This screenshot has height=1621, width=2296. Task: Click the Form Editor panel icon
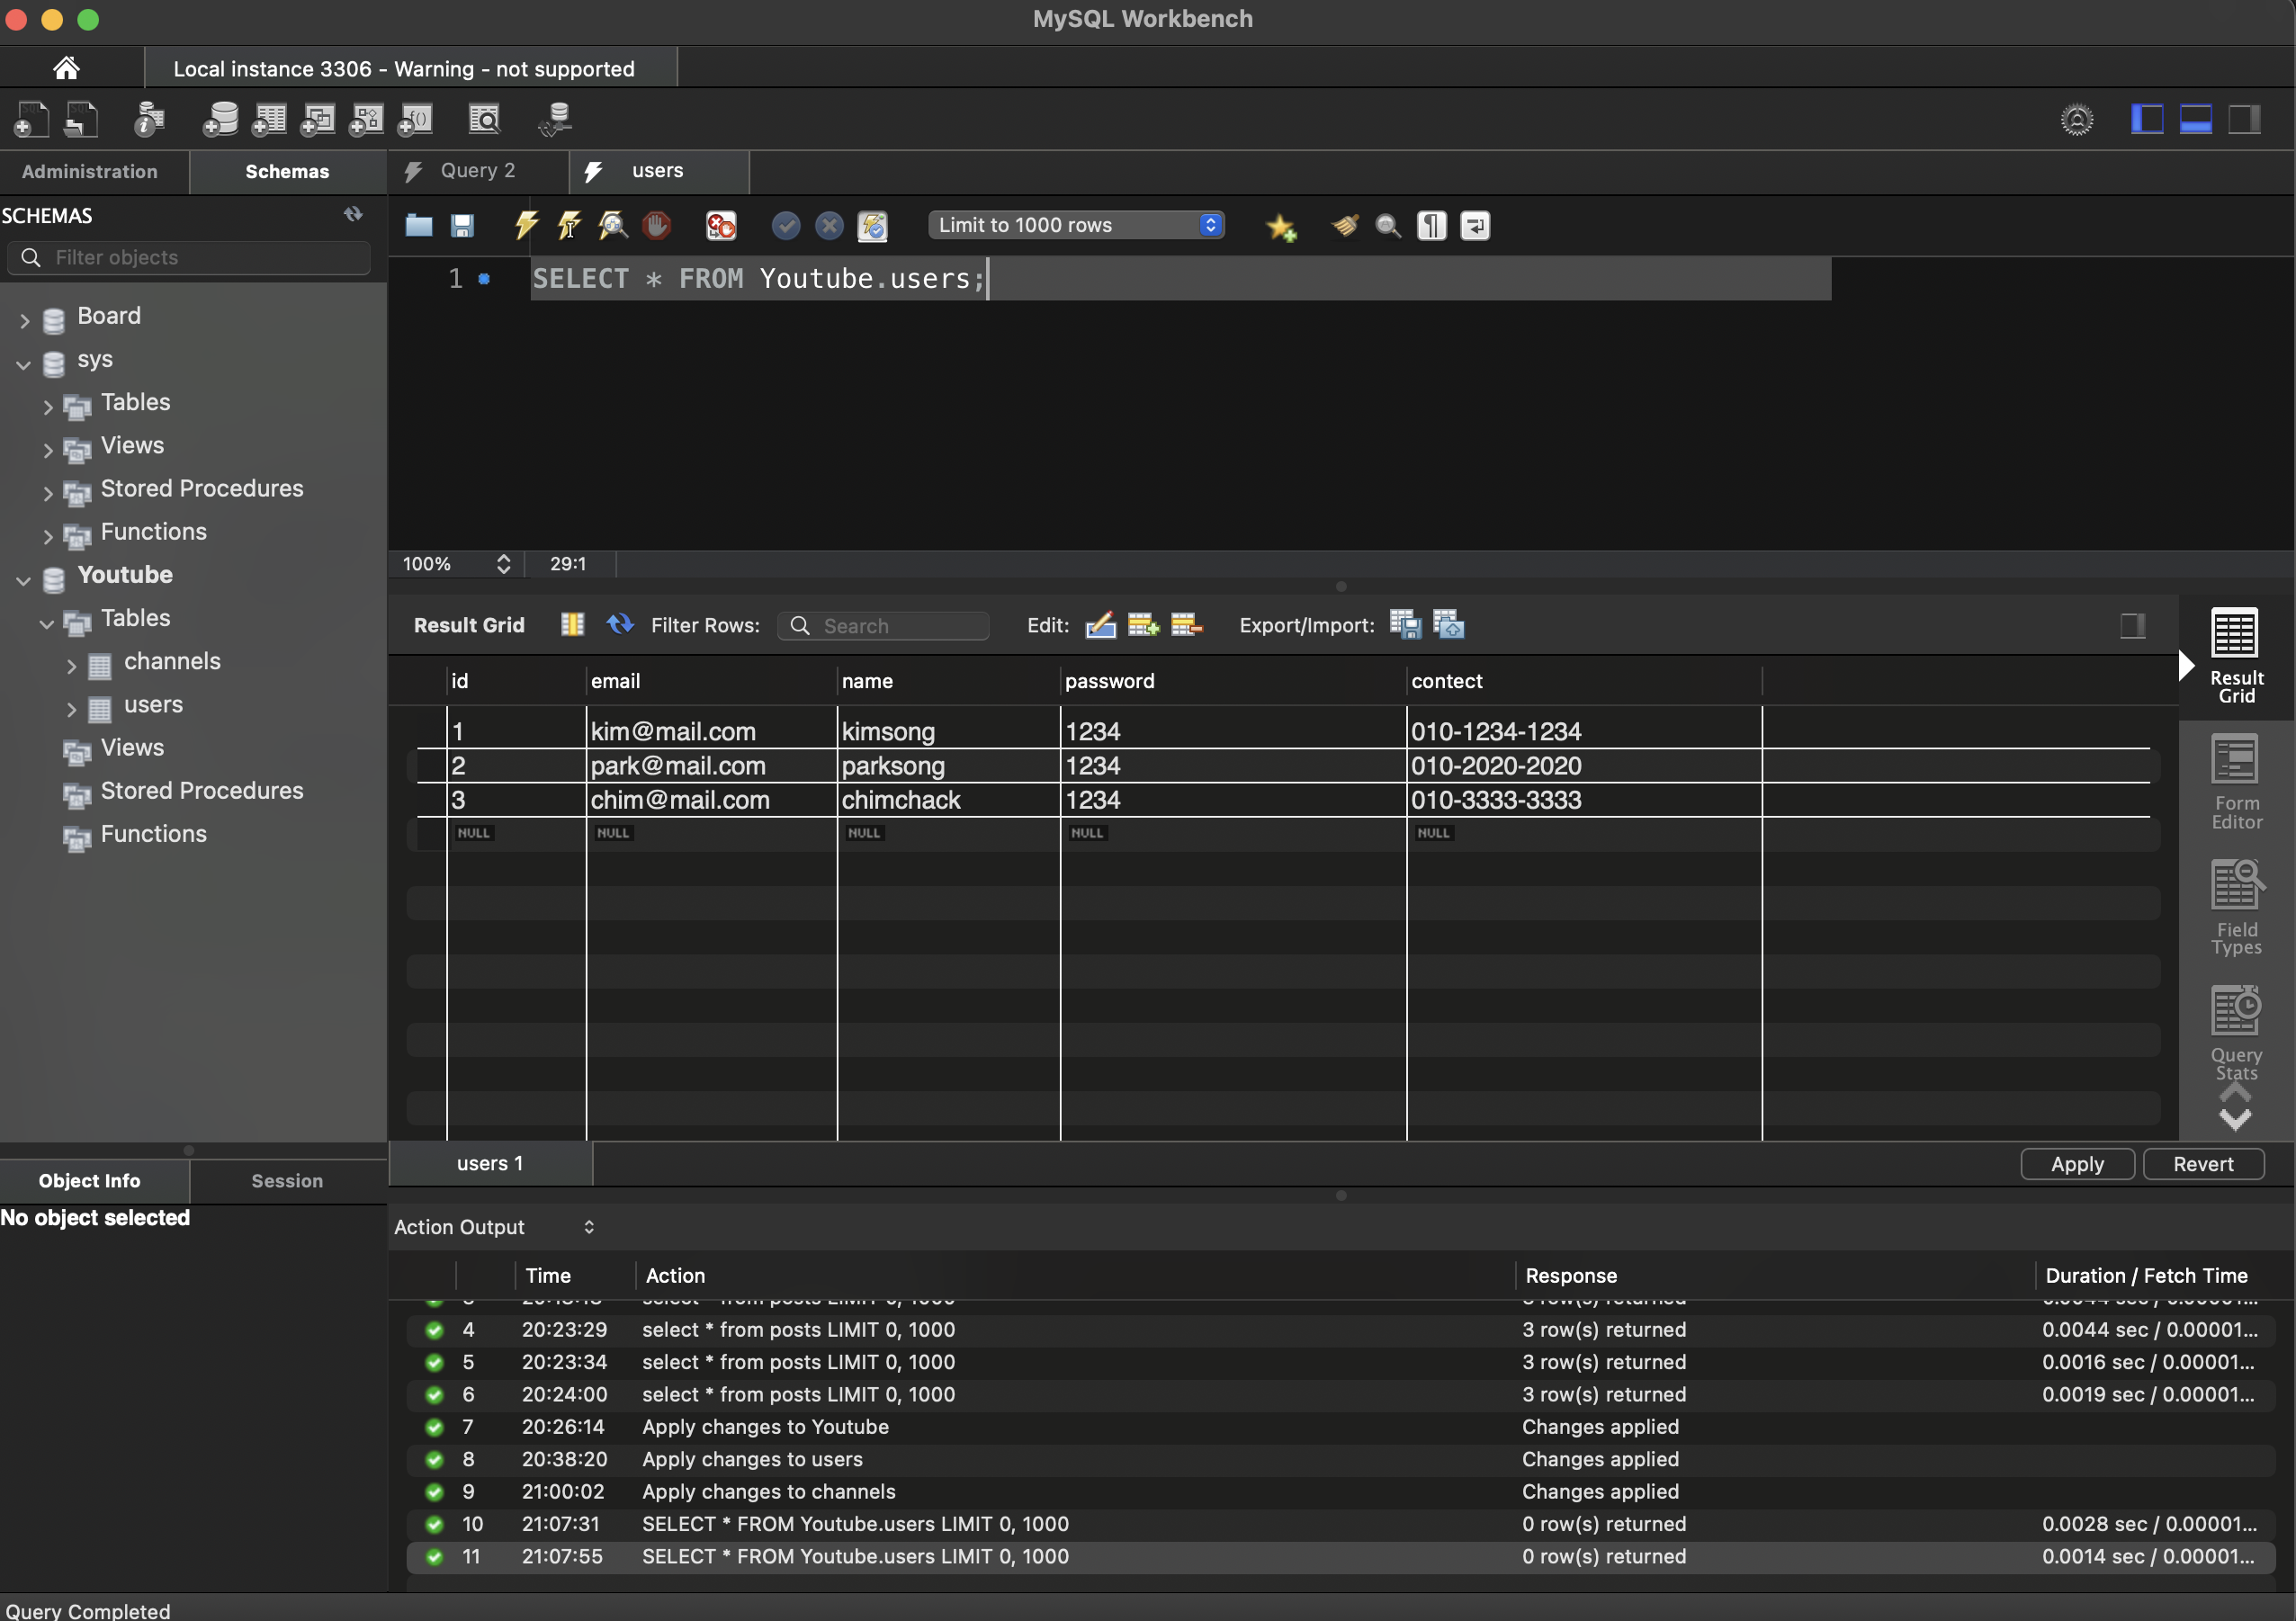coord(2235,782)
